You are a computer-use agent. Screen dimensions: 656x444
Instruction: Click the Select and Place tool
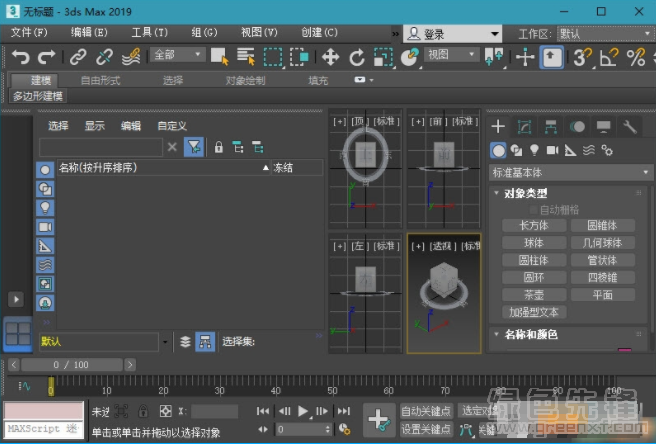[410, 56]
